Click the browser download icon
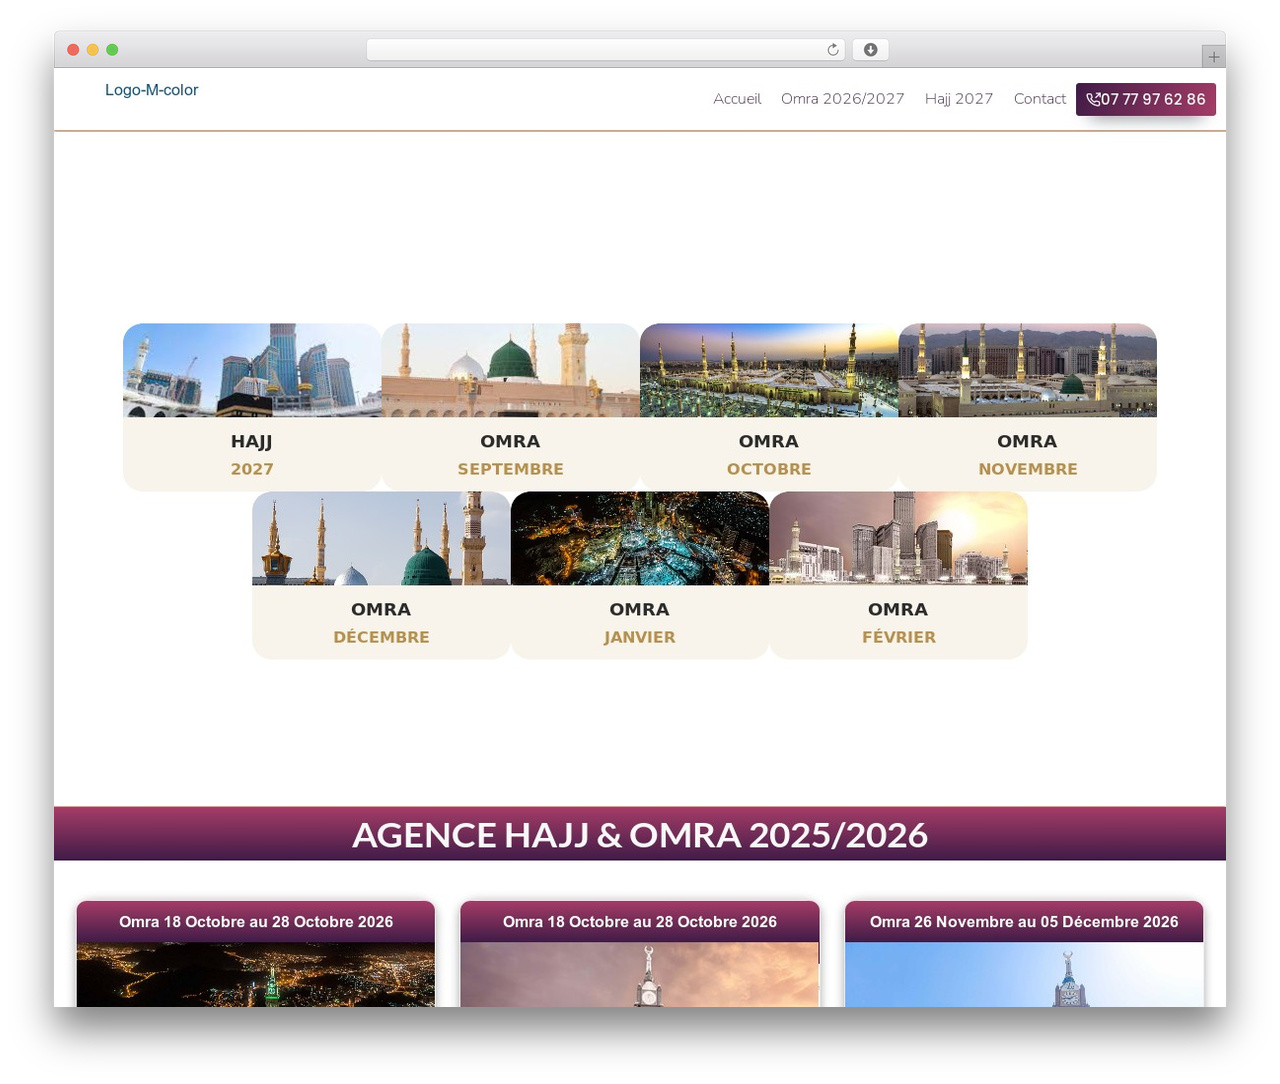This screenshot has height=1084, width=1280. (870, 50)
